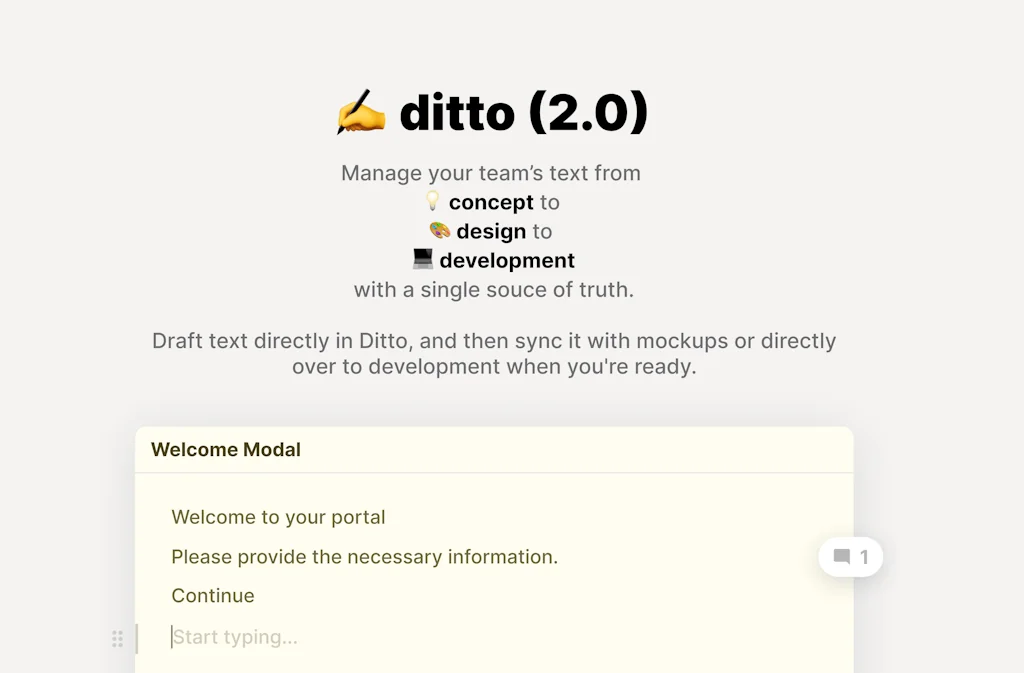Click the bold concept text
Image resolution: width=1024 pixels, height=673 pixels.
point(490,202)
